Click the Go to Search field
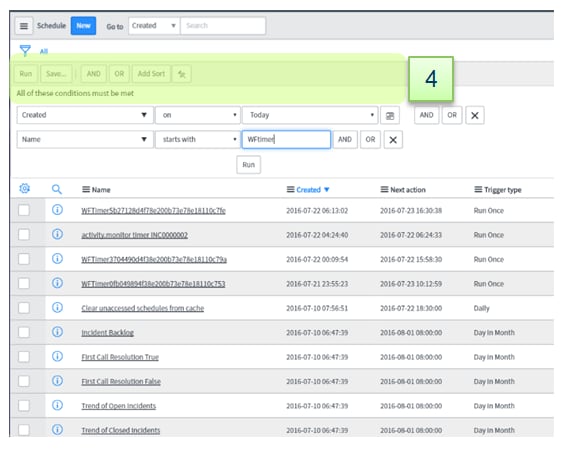This screenshot has width=571, height=457. (223, 26)
